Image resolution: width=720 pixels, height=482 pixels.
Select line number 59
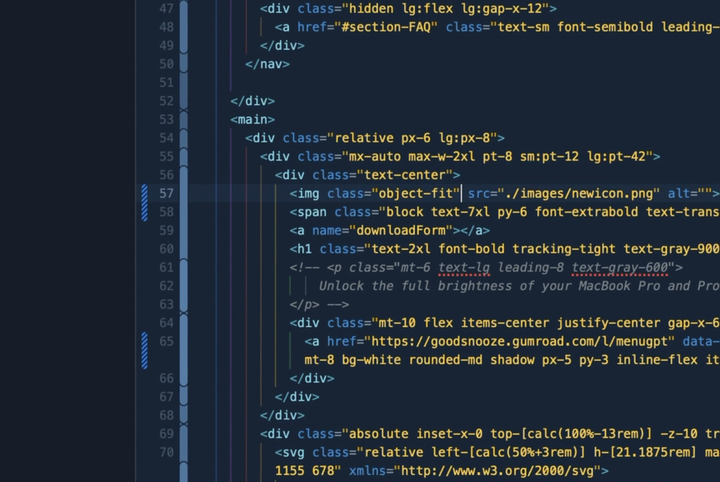tap(166, 230)
